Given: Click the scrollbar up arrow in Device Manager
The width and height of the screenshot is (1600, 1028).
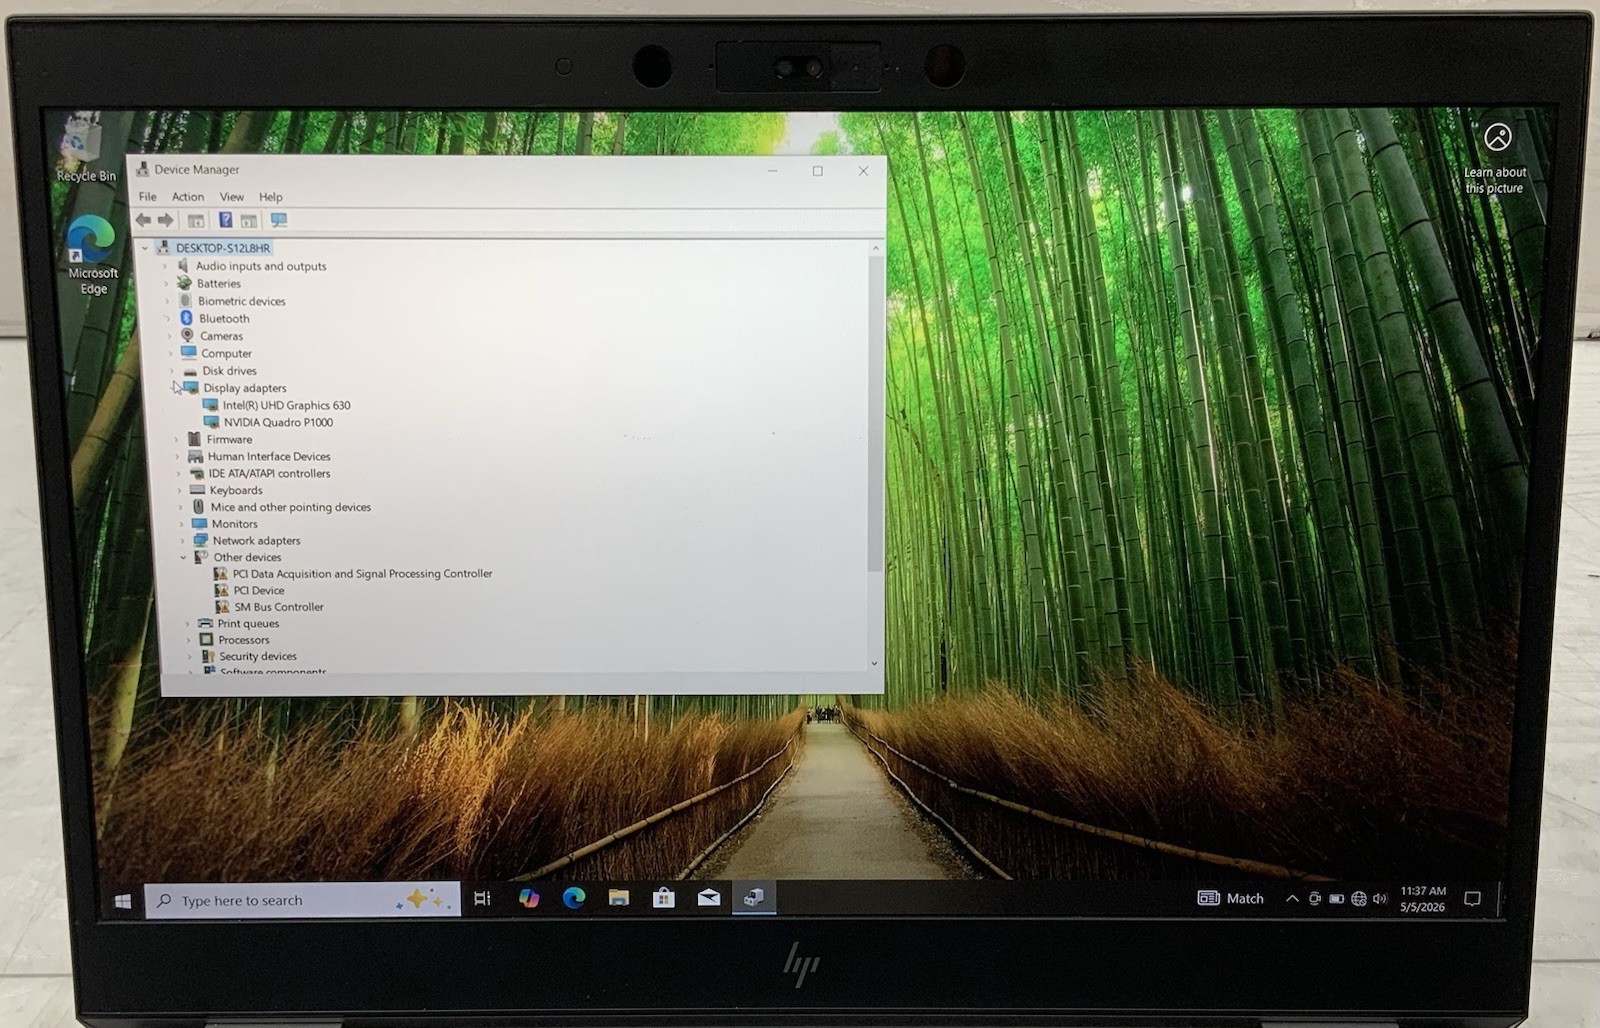Looking at the screenshot, I should [875, 248].
